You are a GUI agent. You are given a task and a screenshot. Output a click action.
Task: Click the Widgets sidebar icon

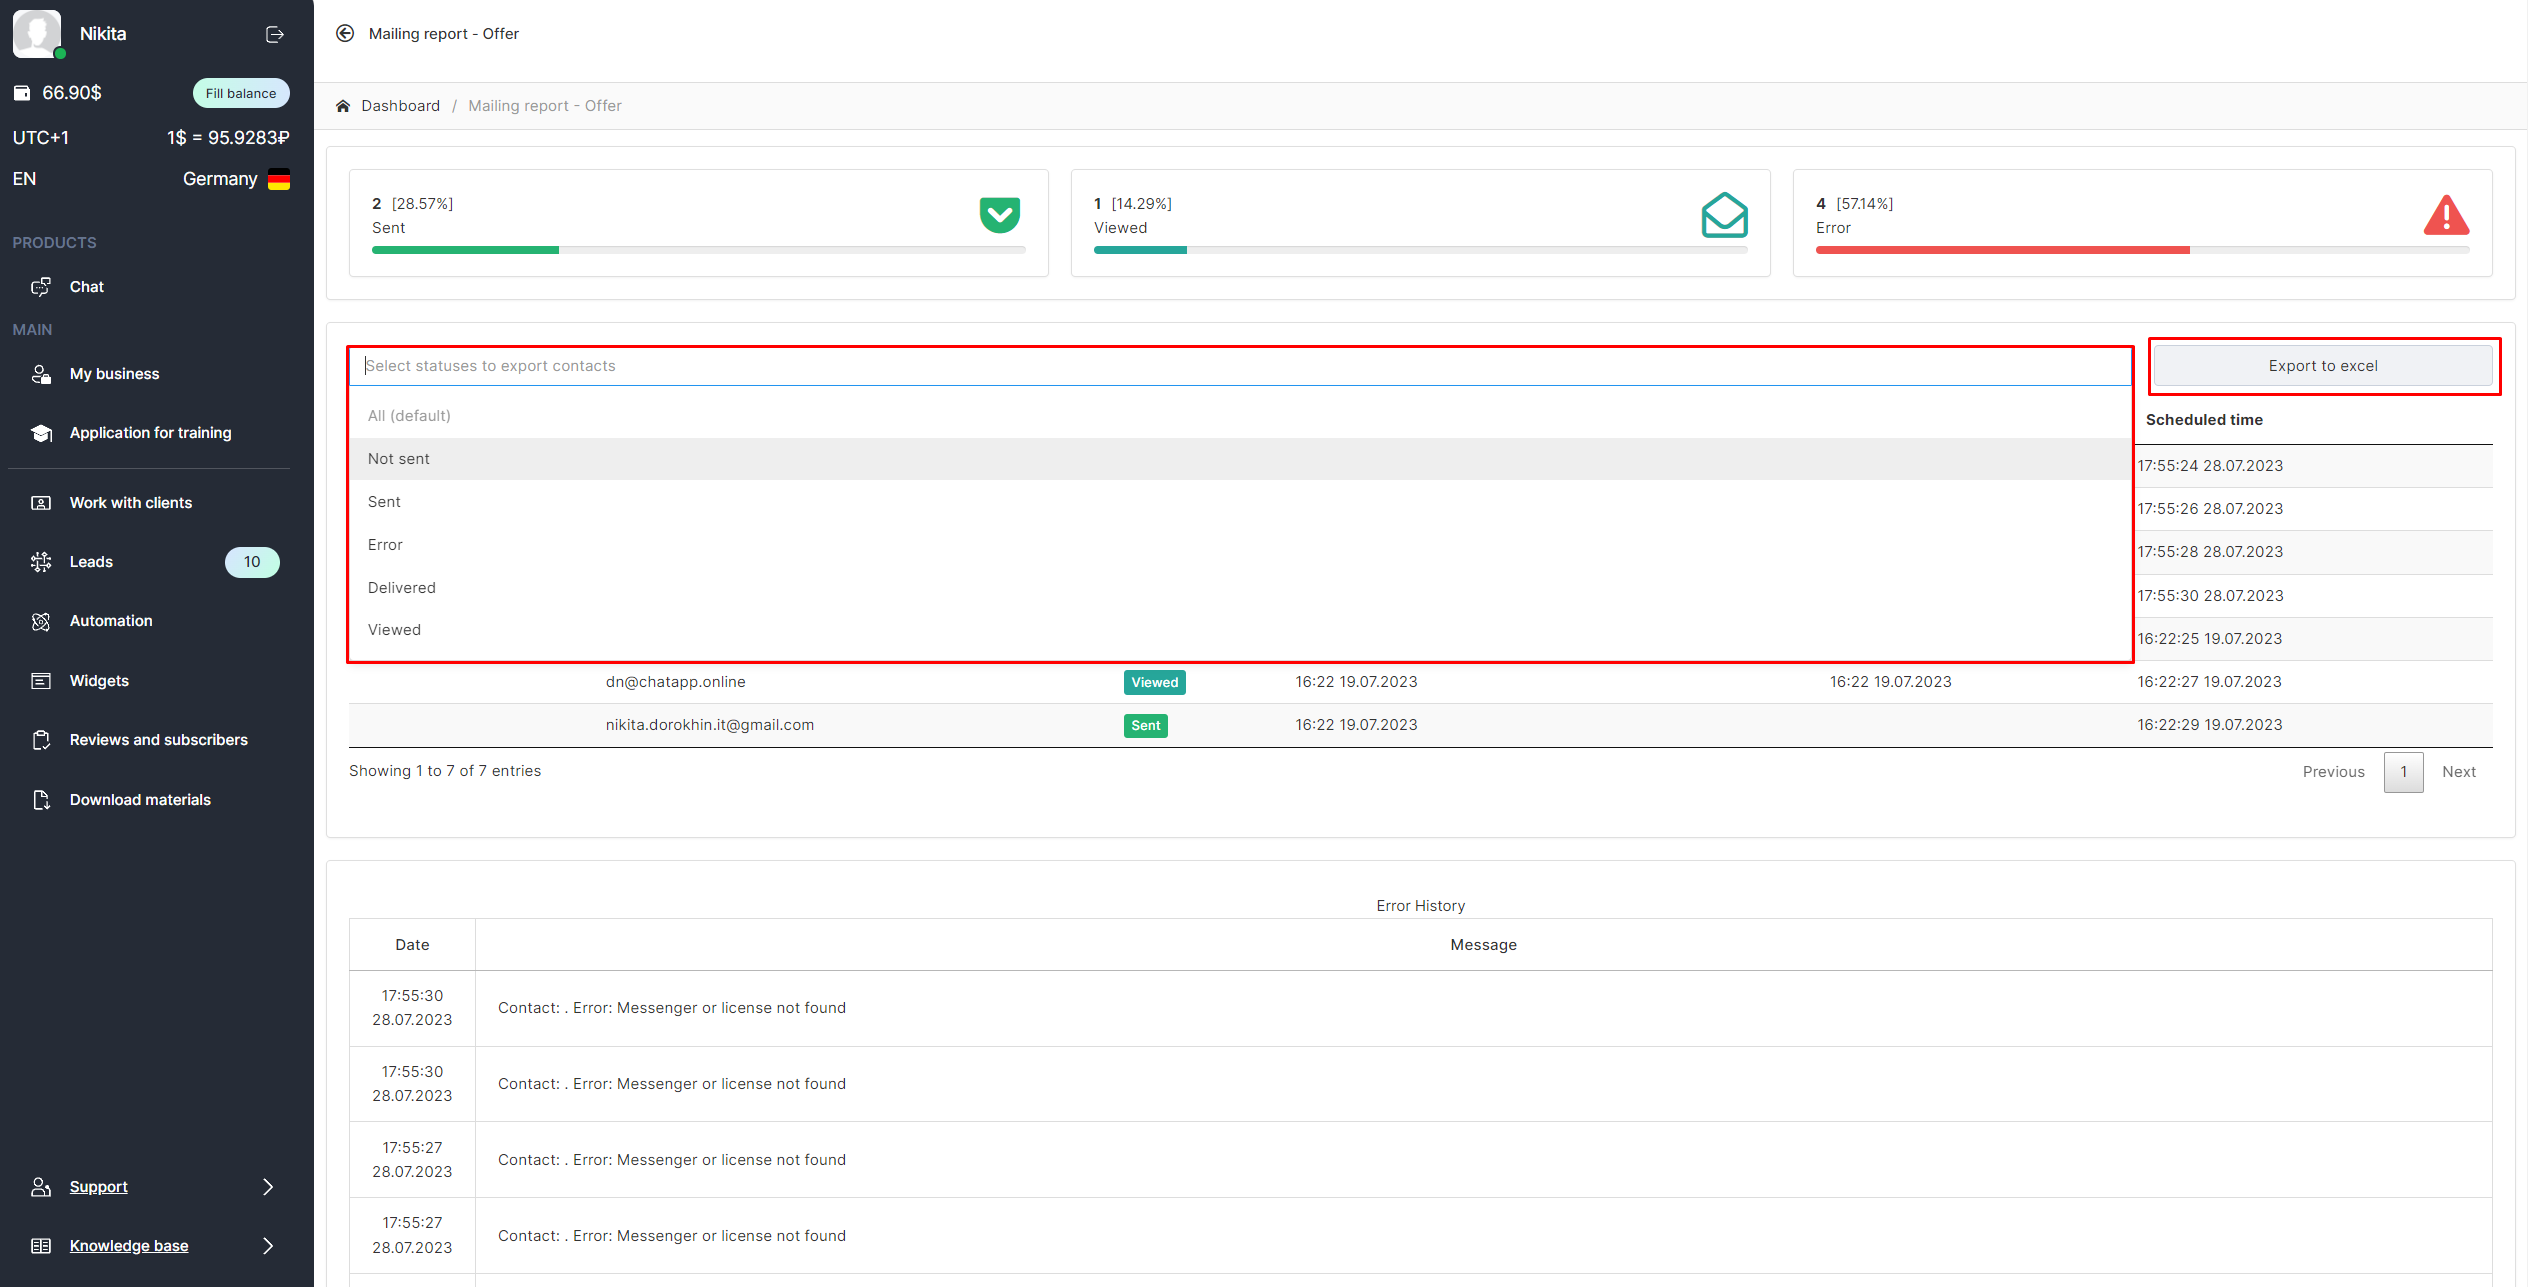tap(41, 681)
